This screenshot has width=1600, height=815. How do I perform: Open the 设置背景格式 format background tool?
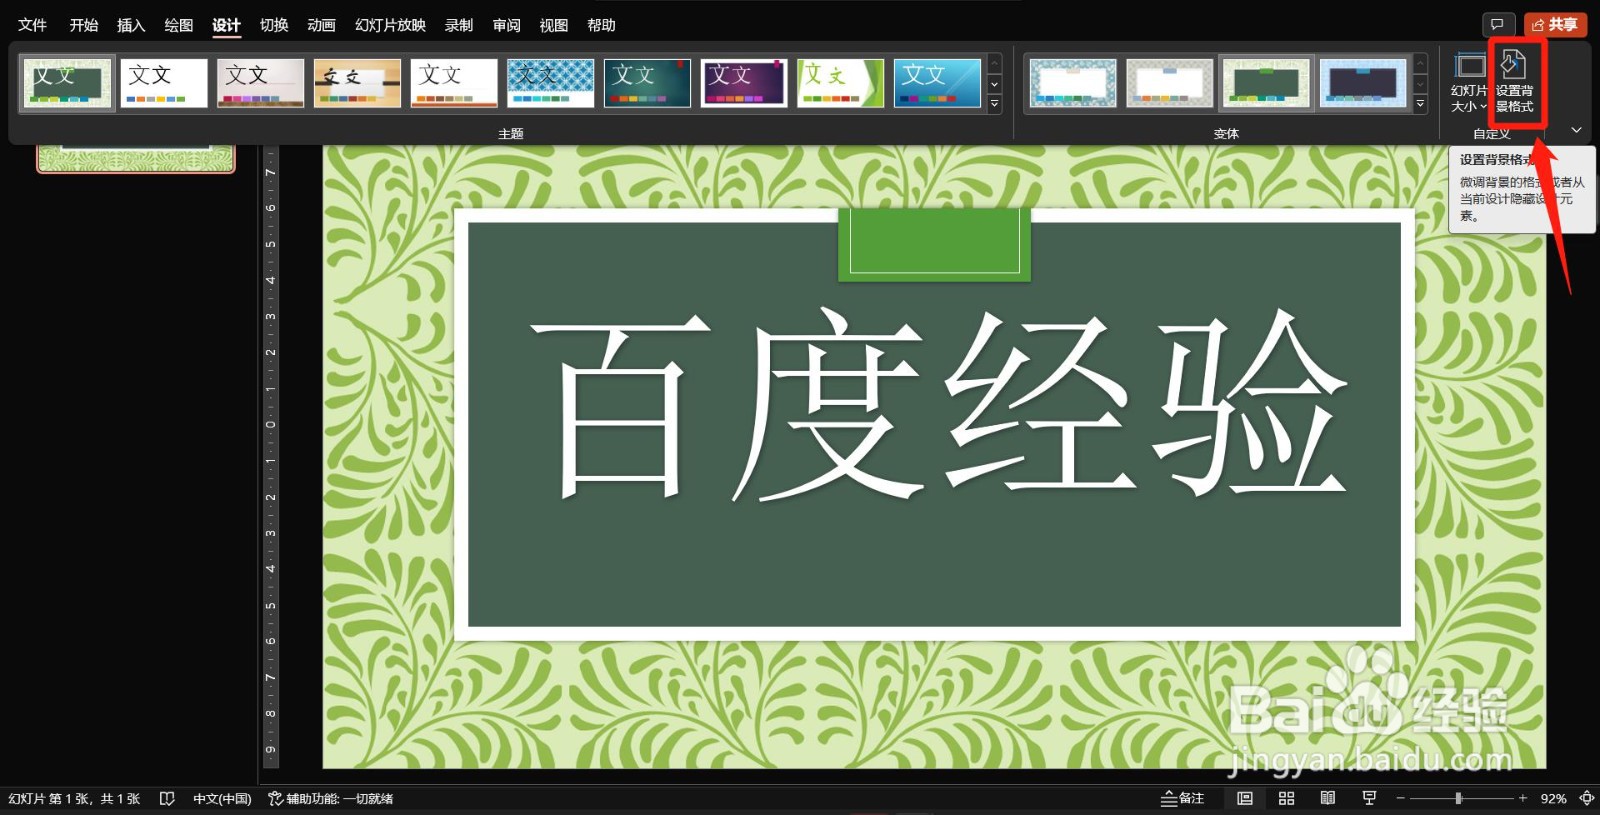pyautogui.click(x=1514, y=82)
